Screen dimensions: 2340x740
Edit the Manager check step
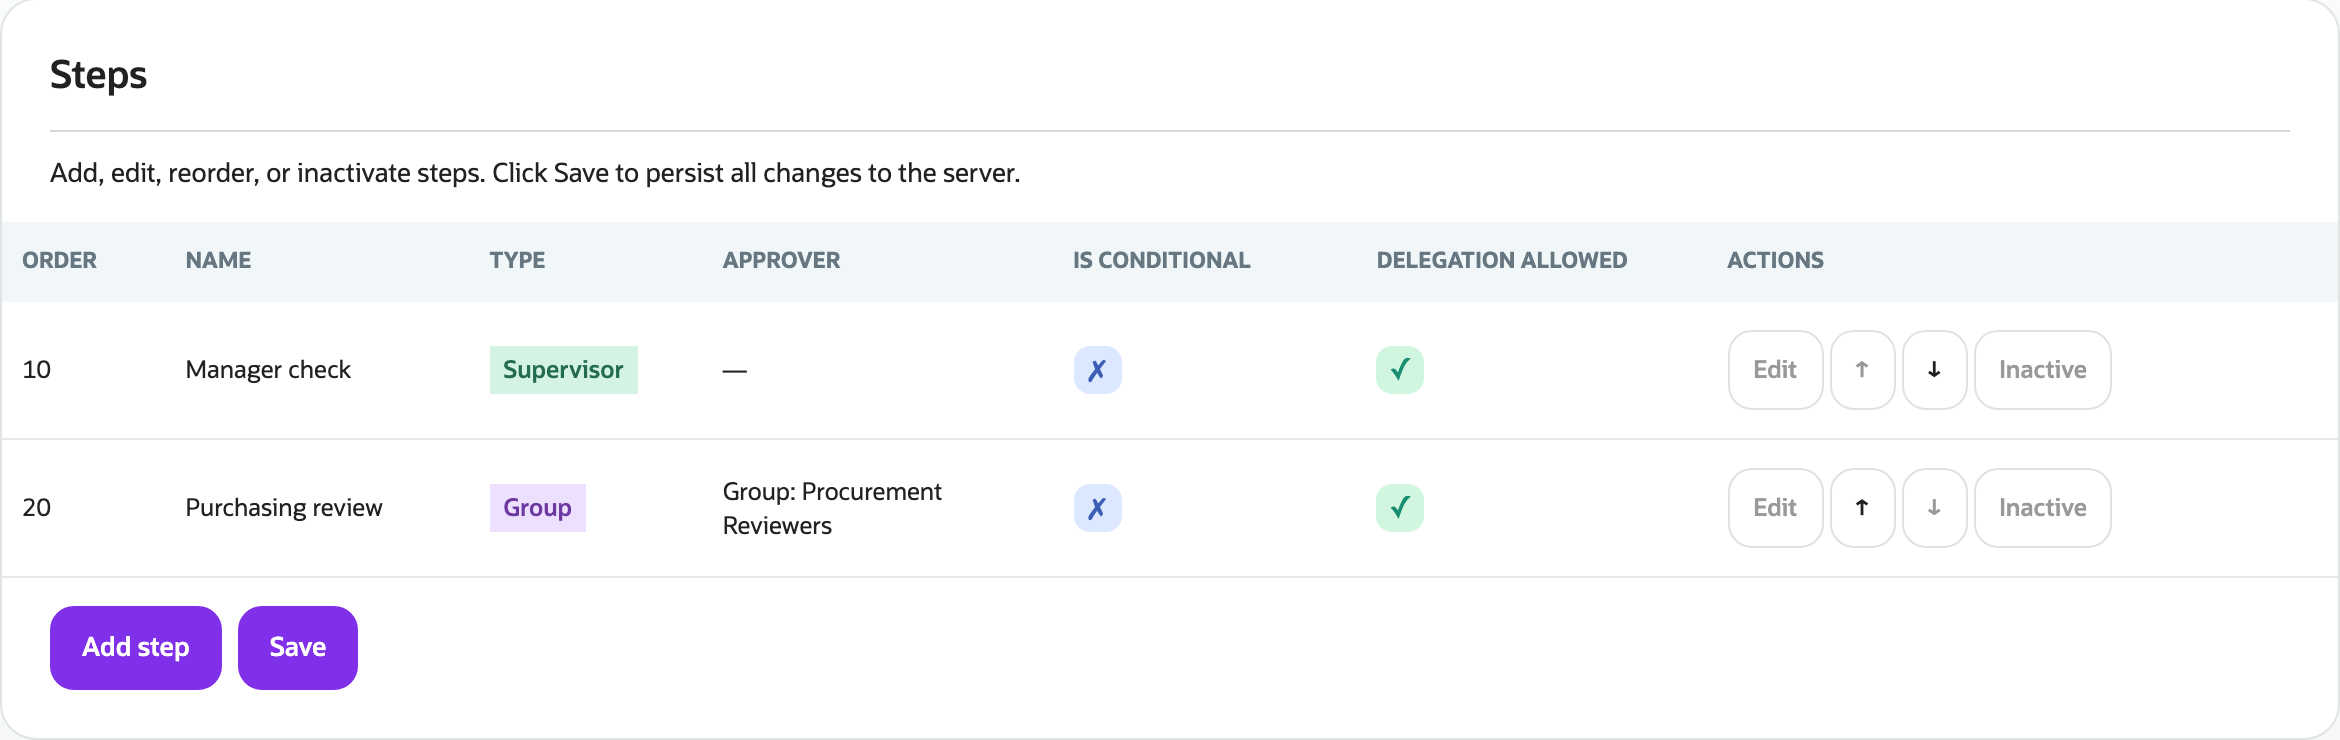pos(1775,370)
